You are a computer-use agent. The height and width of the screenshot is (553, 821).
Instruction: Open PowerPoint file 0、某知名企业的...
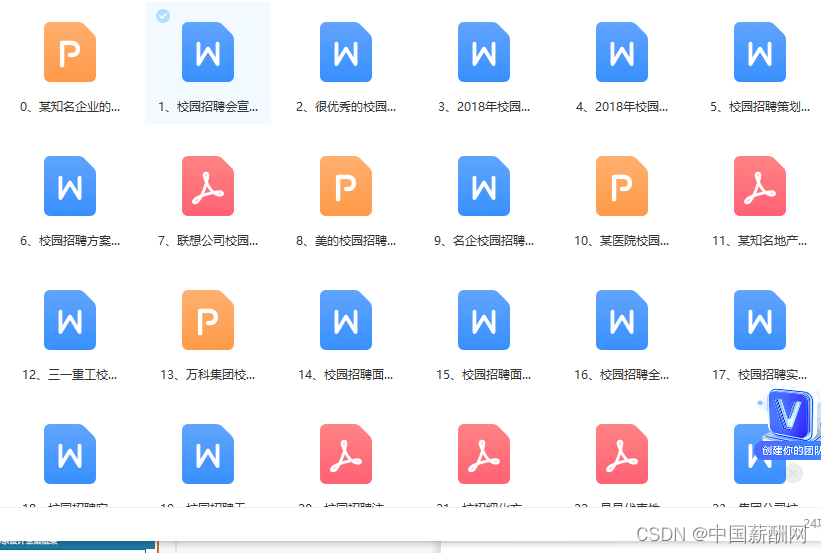(x=70, y=52)
